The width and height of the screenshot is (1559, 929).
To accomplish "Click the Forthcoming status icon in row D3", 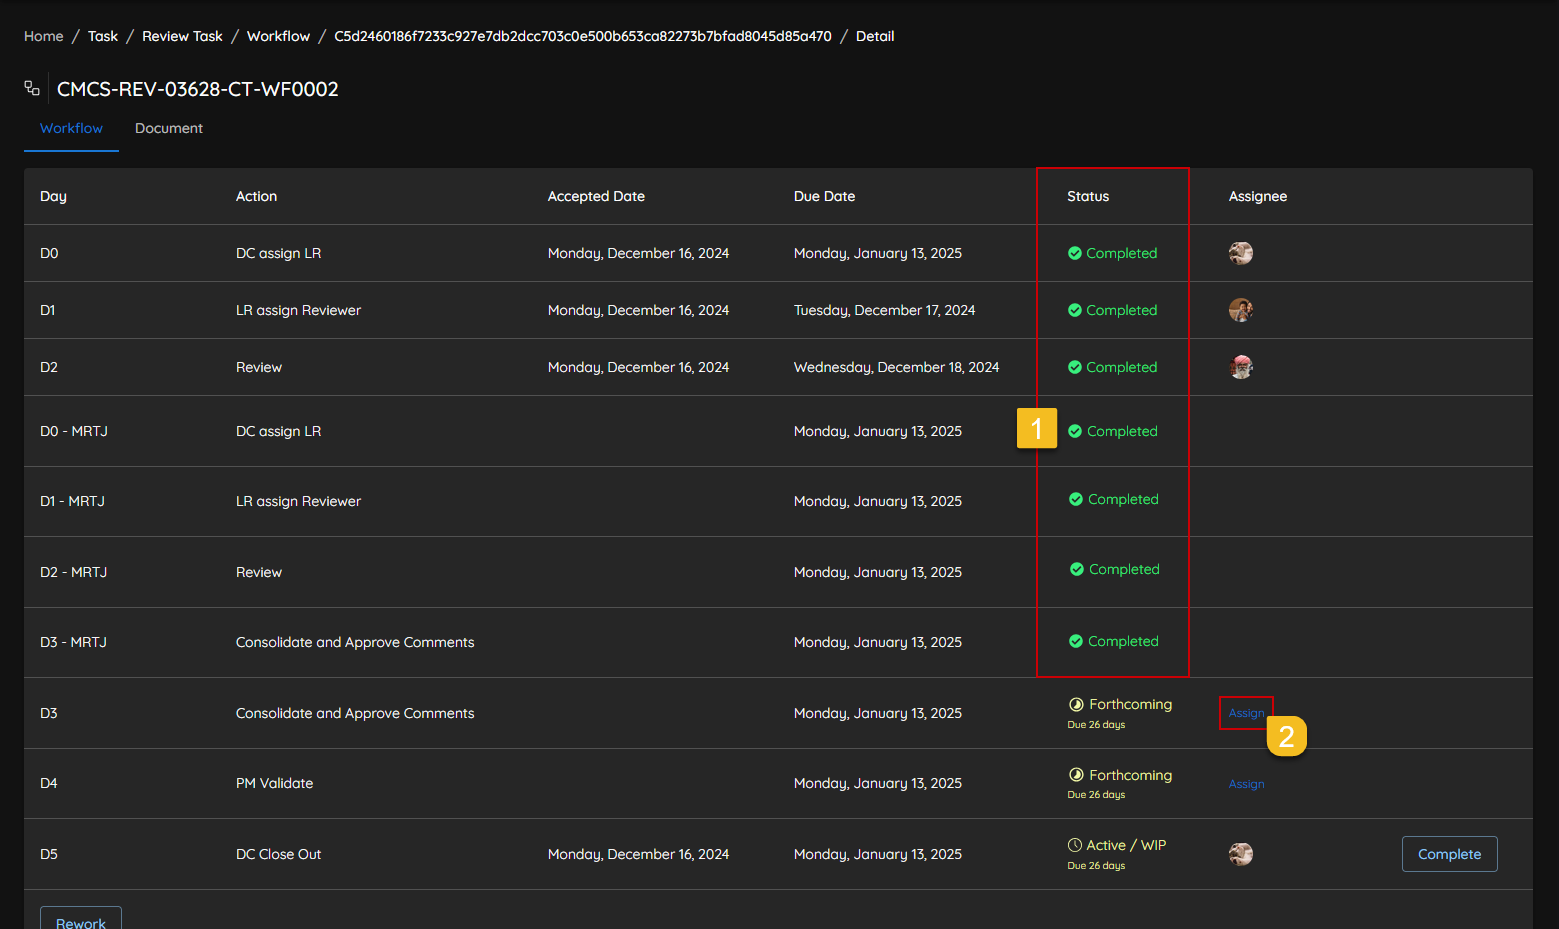I will click(1076, 705).
